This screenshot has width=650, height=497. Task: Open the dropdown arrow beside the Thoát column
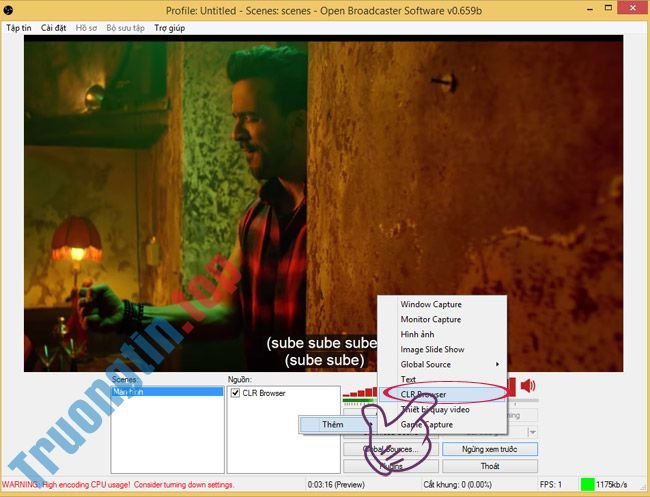(x=533, y=432)
